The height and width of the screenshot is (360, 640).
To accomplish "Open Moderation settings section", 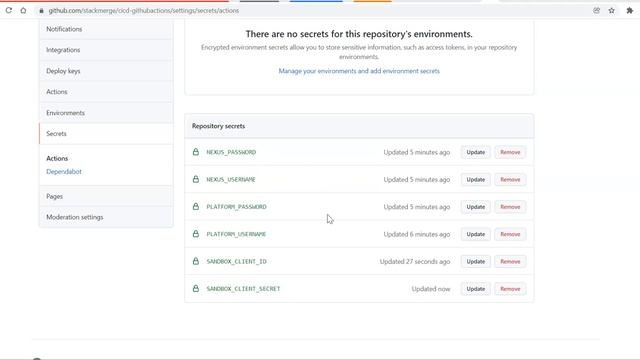I will point(106,217).
